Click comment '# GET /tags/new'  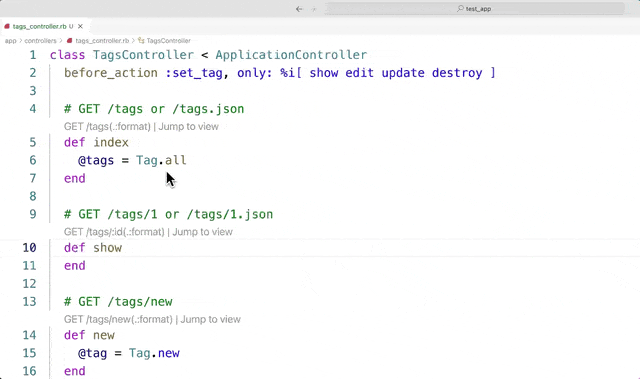118,301
